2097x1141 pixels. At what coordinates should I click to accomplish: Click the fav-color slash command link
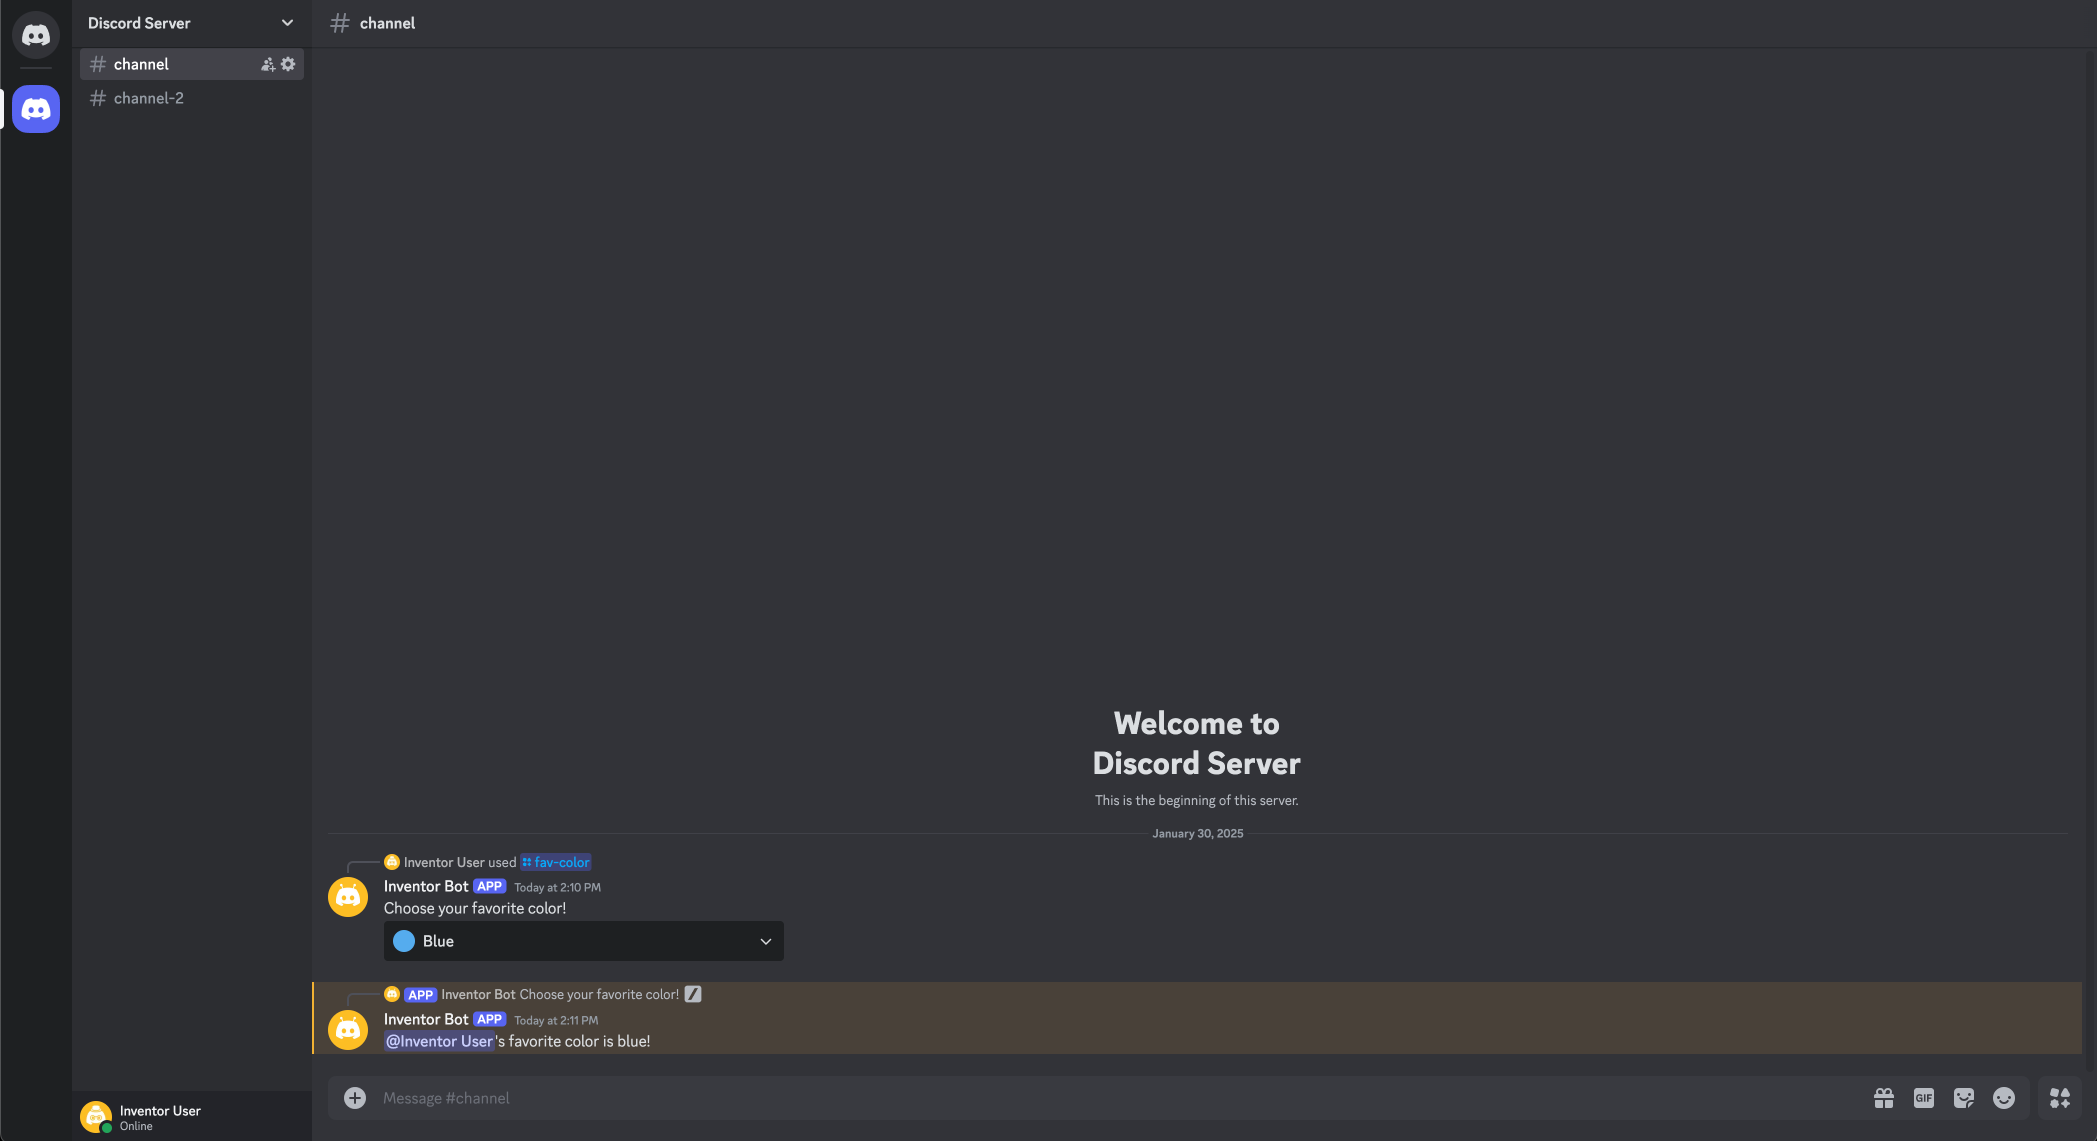[x=556, y=862]
